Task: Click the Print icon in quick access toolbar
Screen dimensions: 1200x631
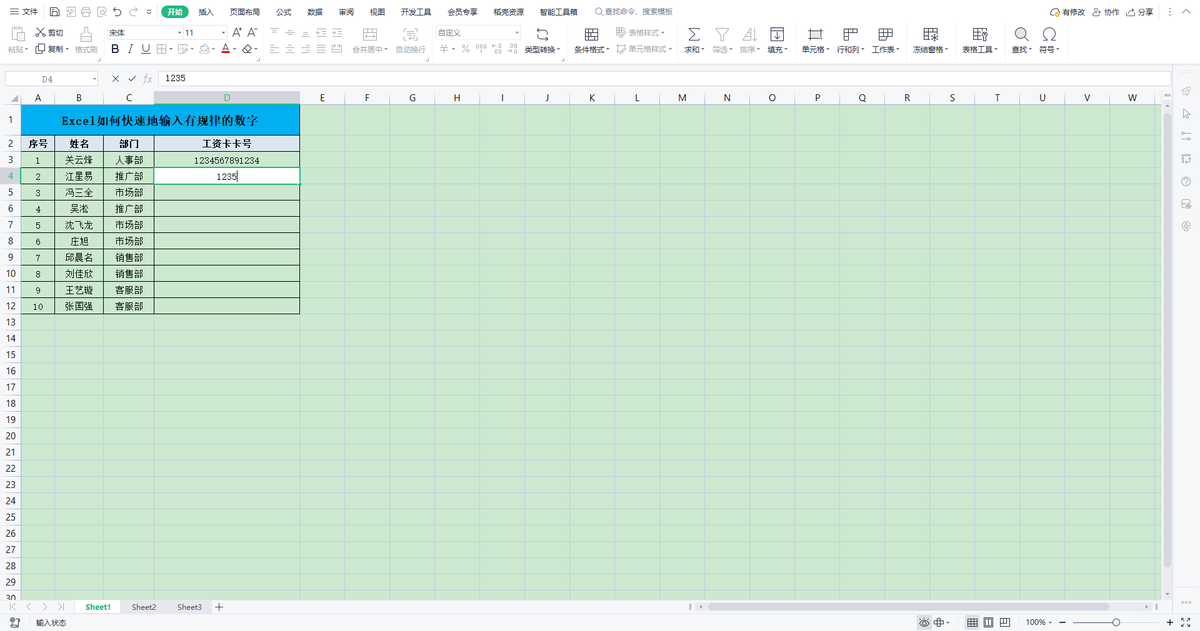Action: coord(85,12)
